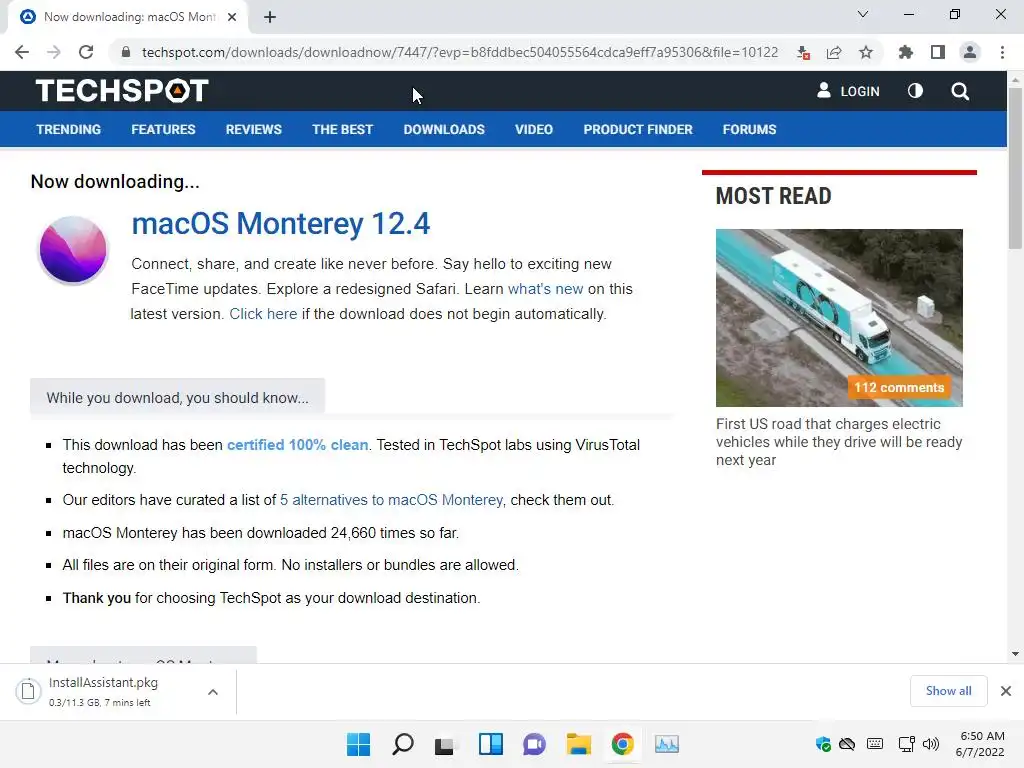Open the what's new link
1024x768 pixels.
pyautogui.click(x=545, y=289)
